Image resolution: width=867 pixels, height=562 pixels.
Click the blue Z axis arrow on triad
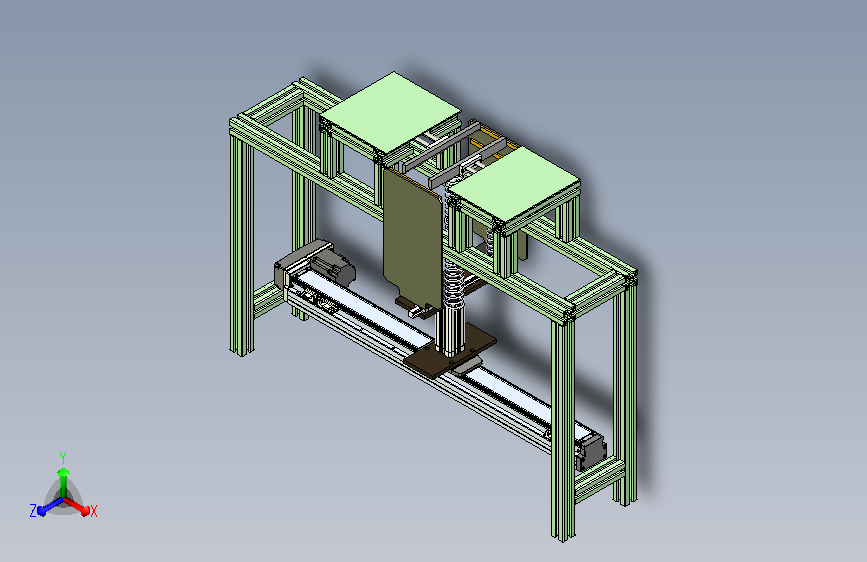[50, 507]
